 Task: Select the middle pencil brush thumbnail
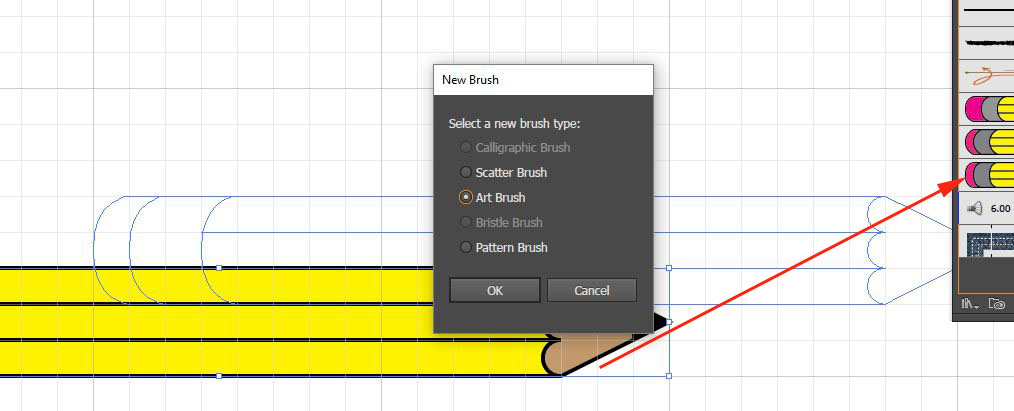pyautogui.click(x=988, y=142)
